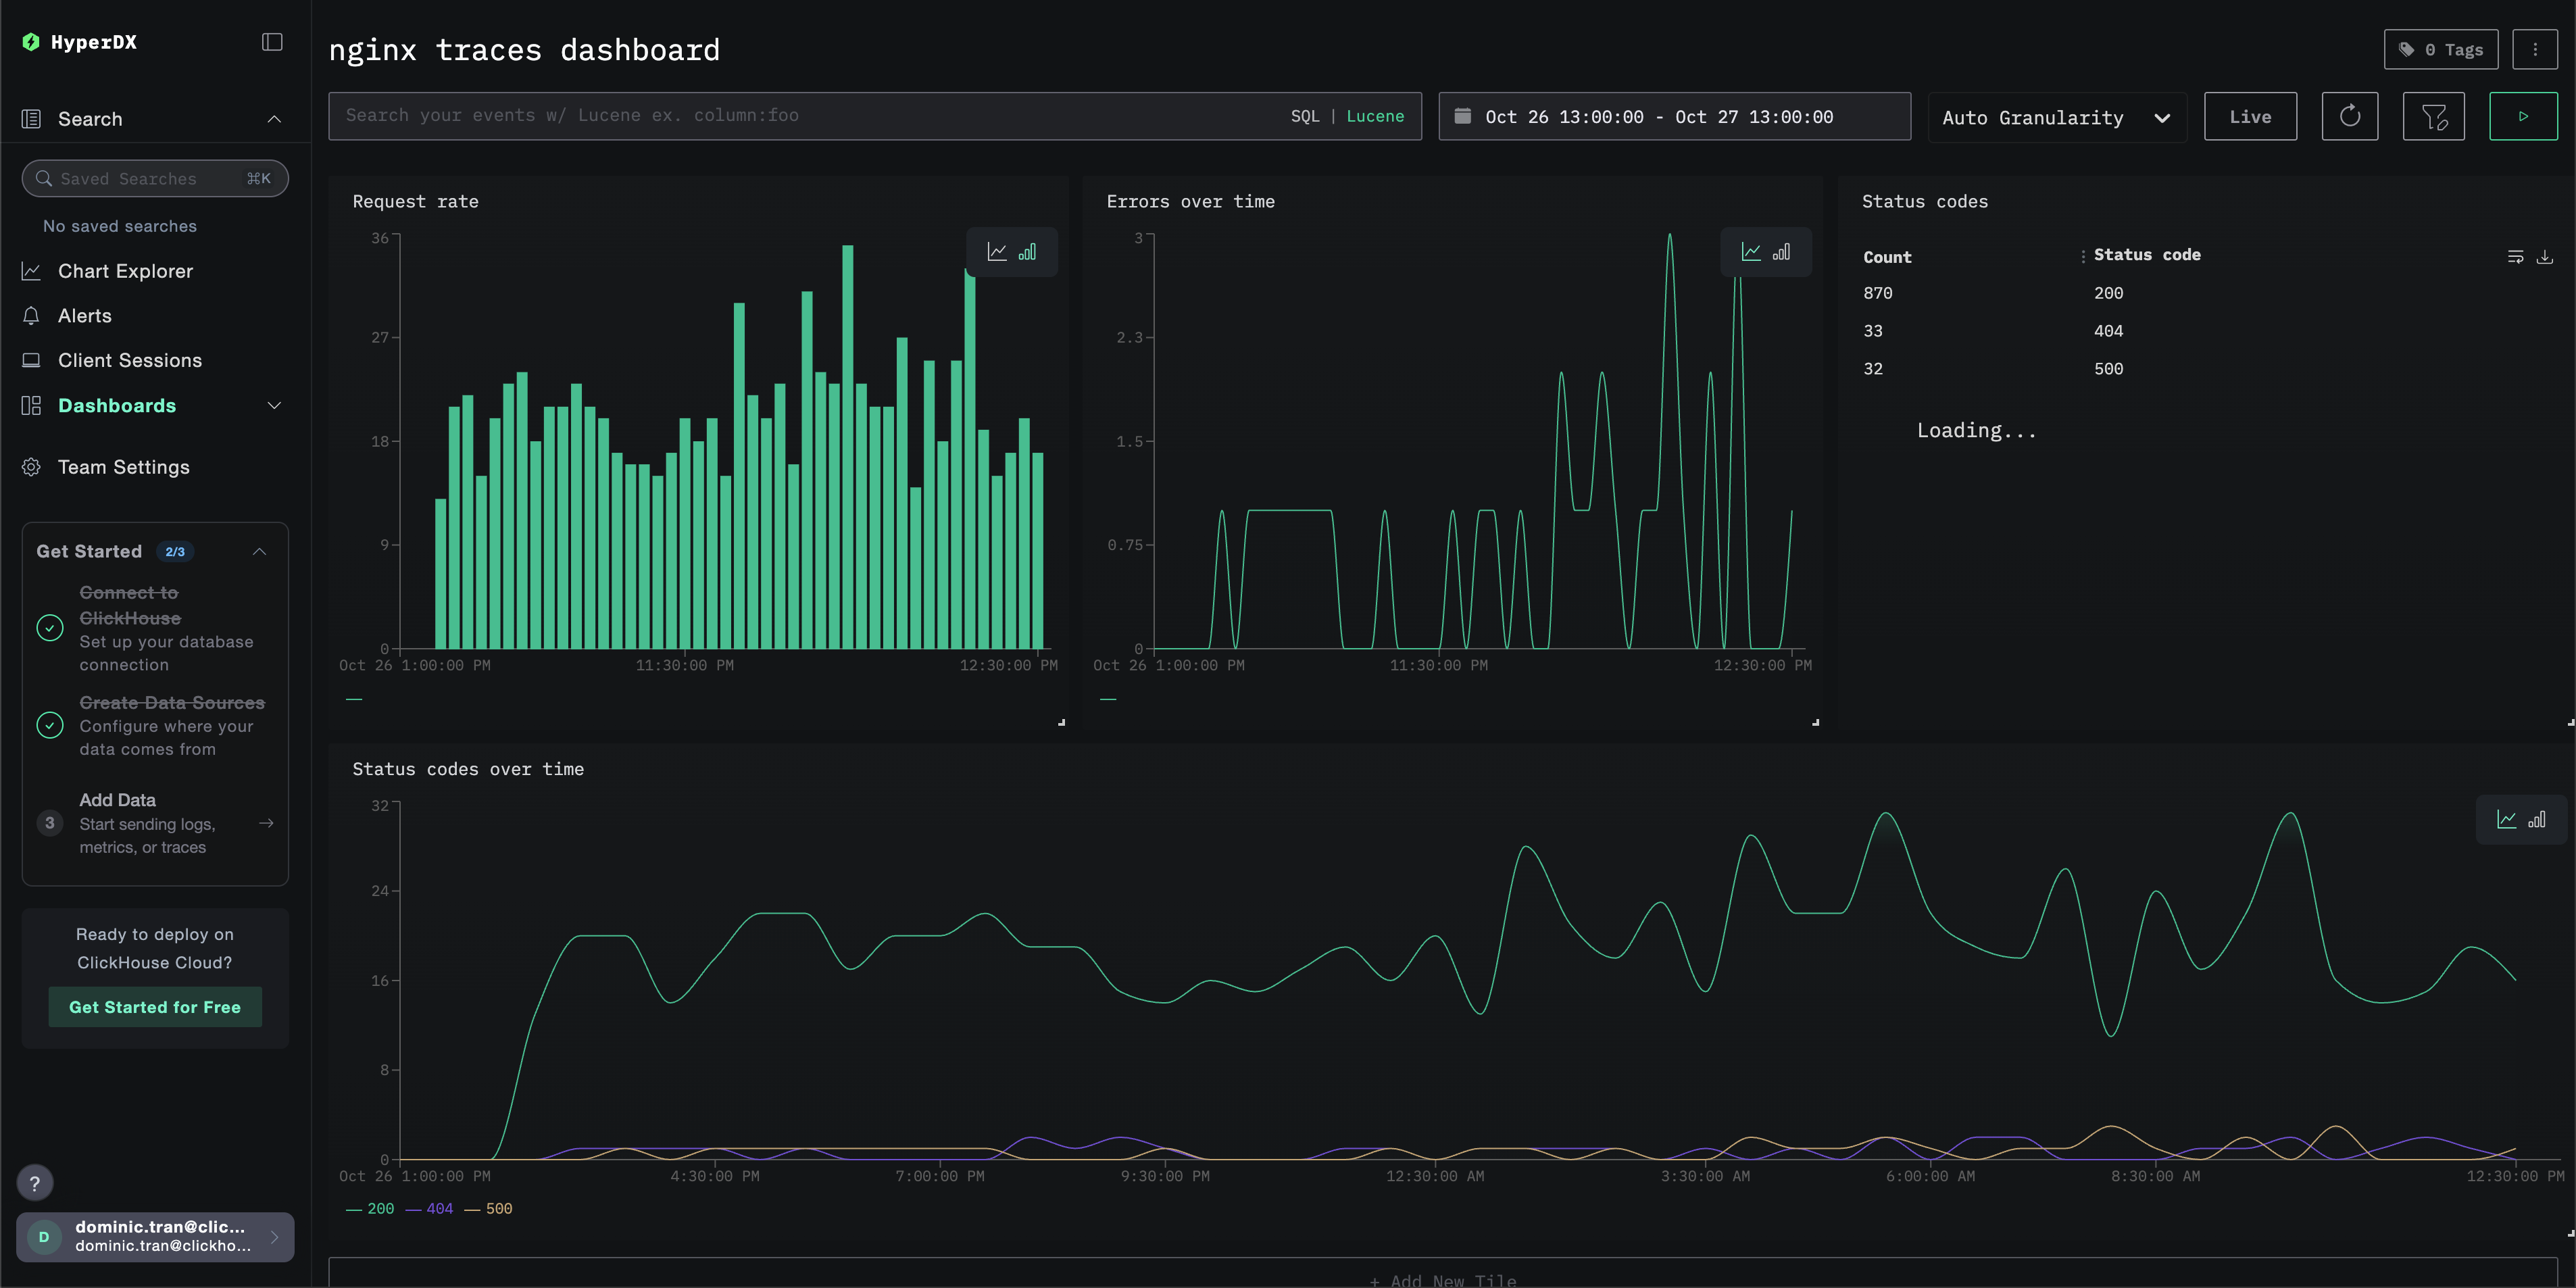Download the Status codes data
The image size is (2576, 1288).
[2544, 256]
